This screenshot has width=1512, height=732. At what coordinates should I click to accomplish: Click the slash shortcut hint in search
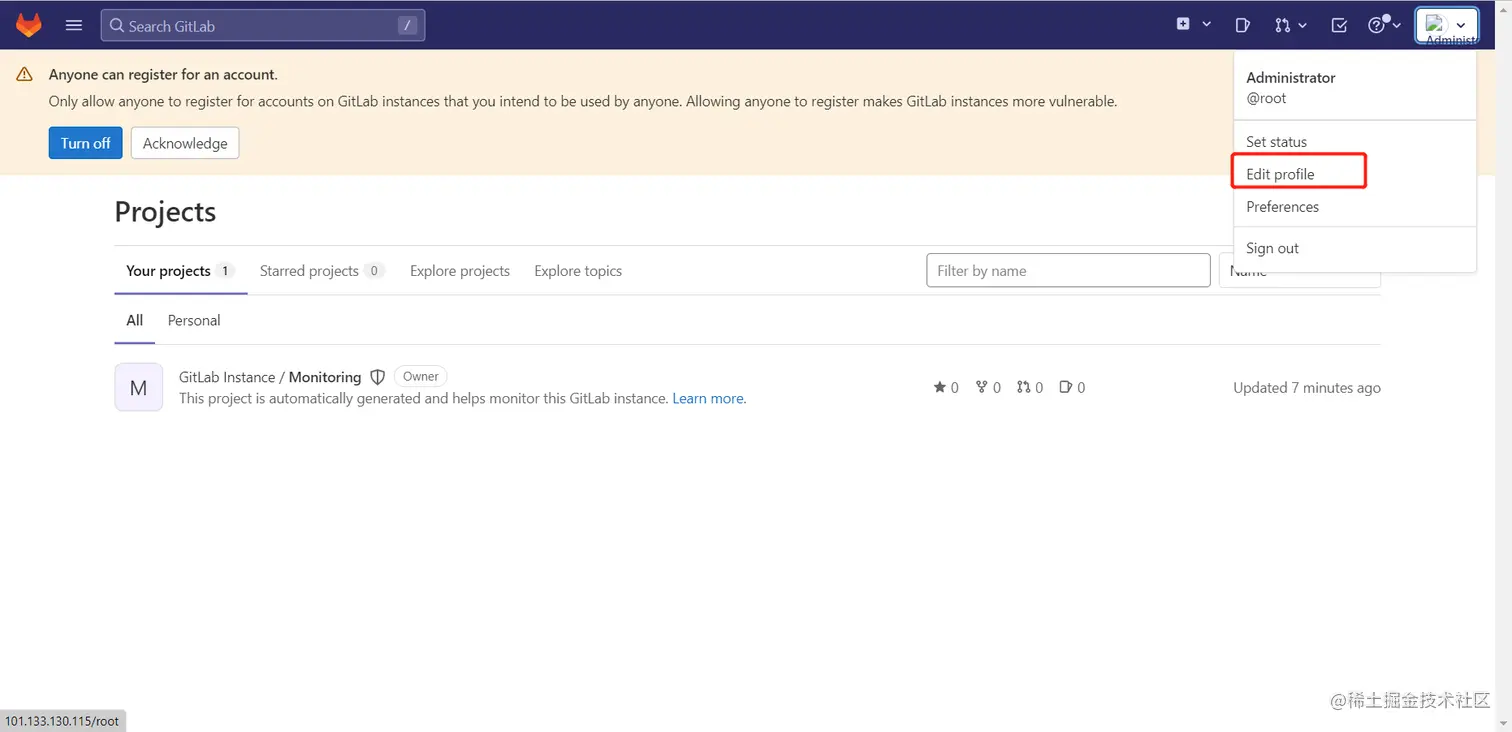point(407,26)
